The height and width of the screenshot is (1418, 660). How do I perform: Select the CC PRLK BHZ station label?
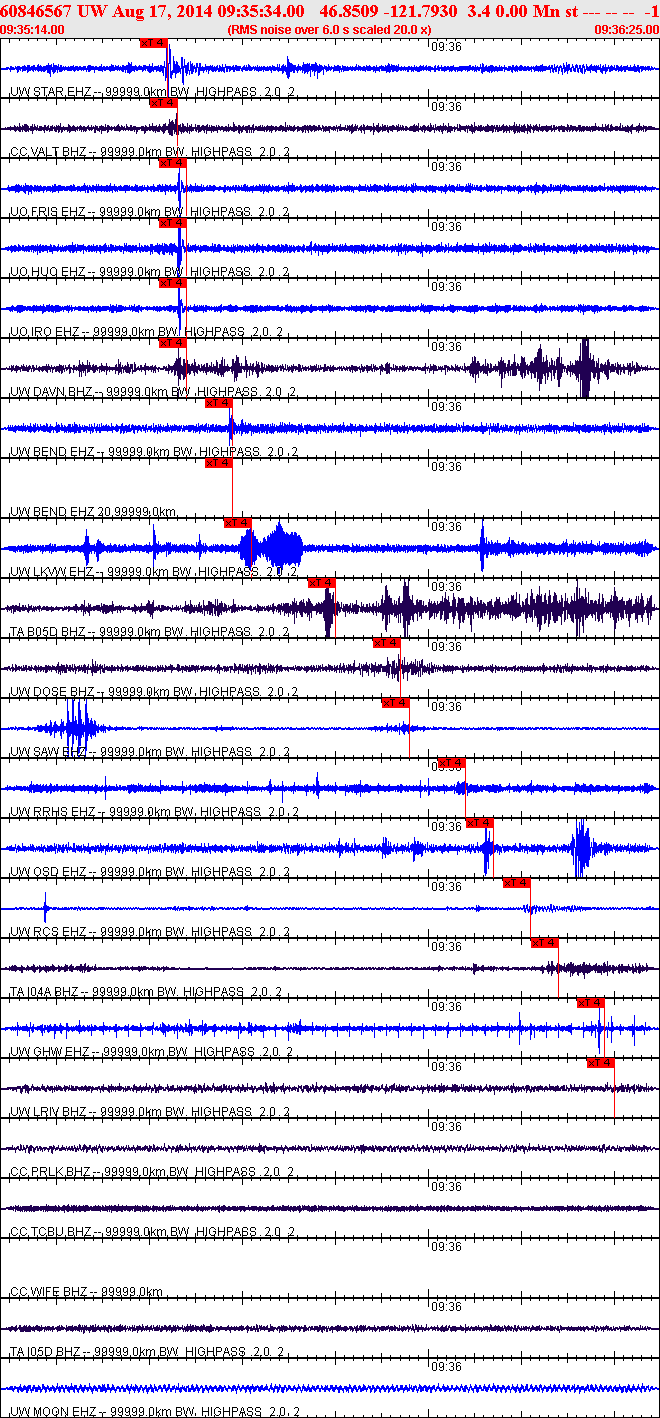pos(152,1172)
